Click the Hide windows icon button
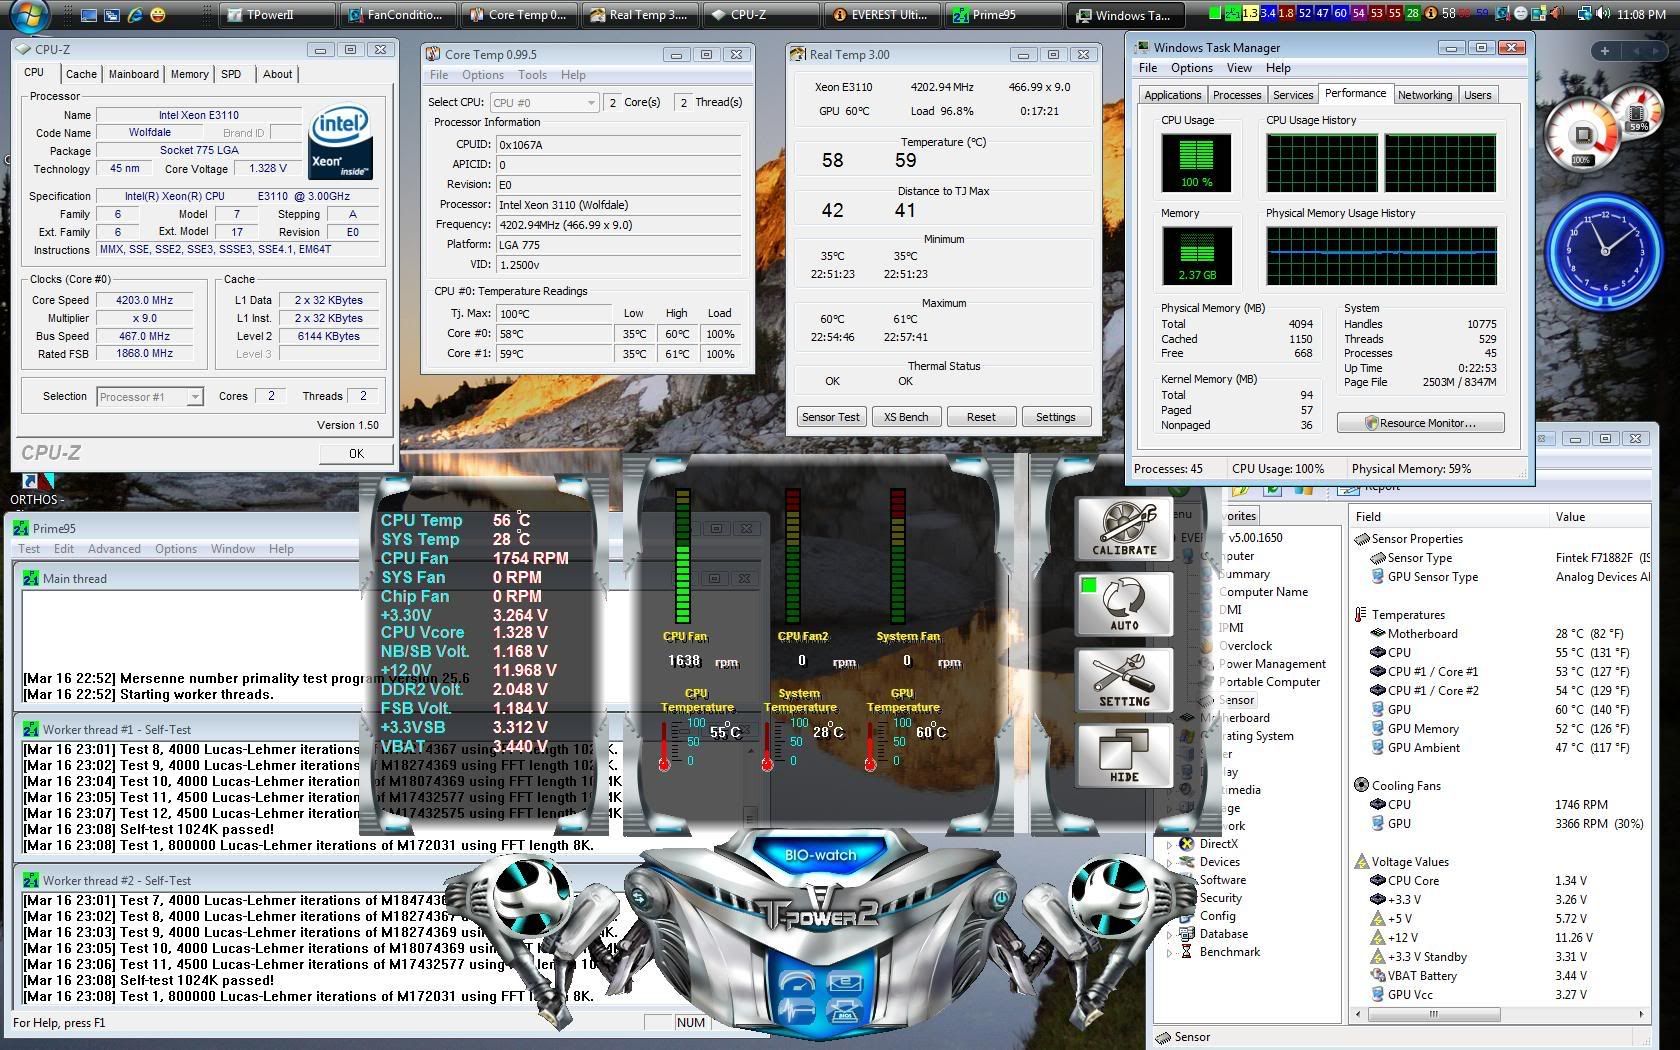 1124,756
